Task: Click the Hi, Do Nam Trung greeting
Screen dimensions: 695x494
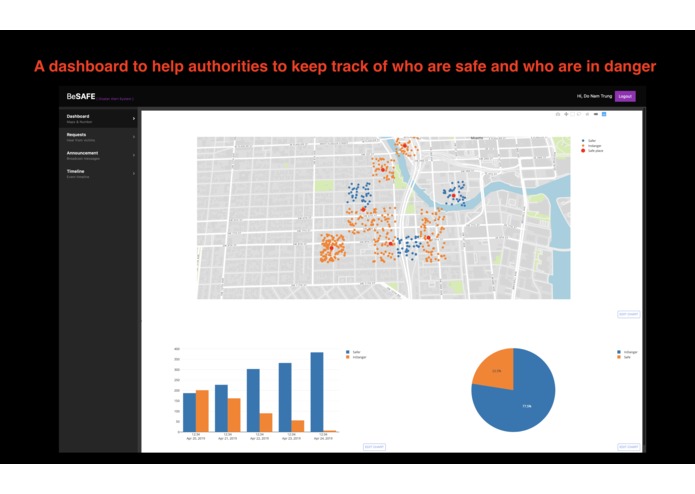Action: 594,96
